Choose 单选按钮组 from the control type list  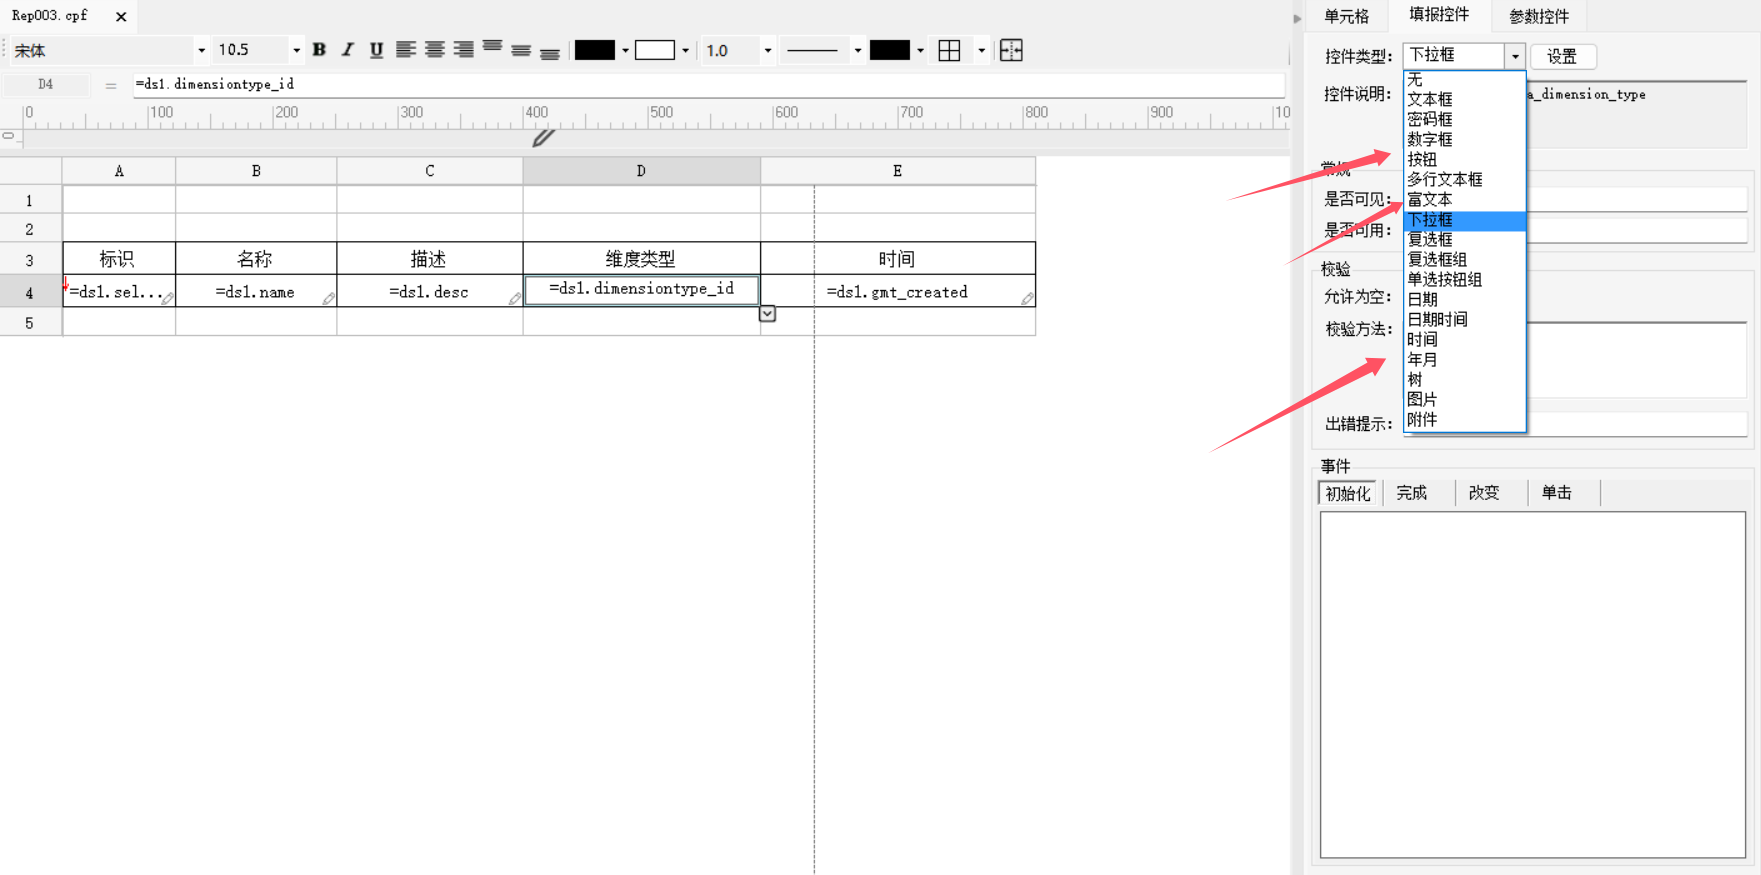pyautogui.click(x=1464, y=279)
